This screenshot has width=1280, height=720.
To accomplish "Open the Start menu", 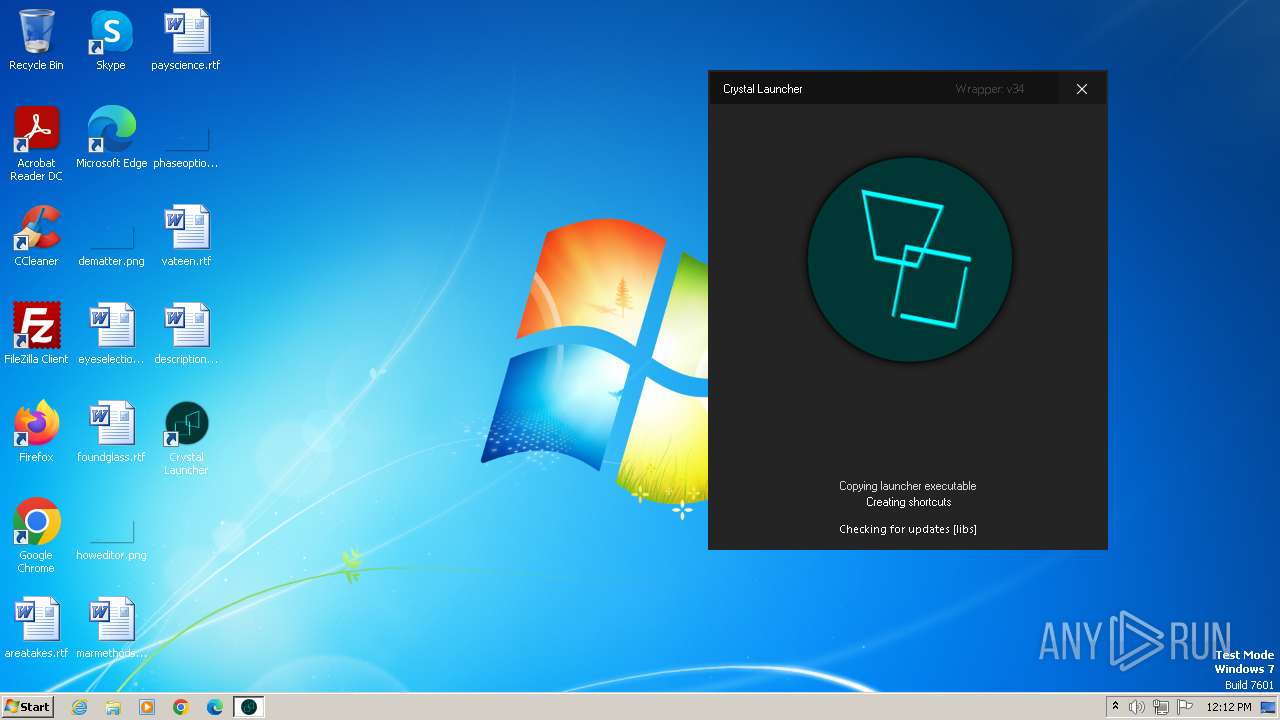I will [28, 707].
